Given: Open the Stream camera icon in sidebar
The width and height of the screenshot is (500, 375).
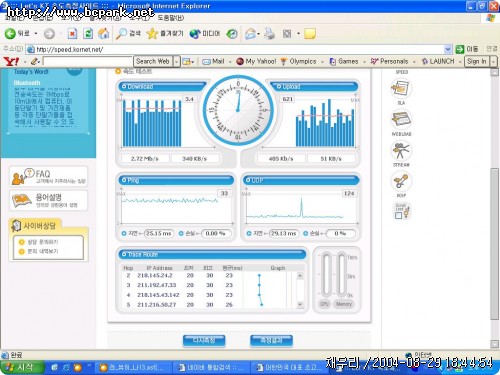Looking at the screenshot, I should pos(401,151).
